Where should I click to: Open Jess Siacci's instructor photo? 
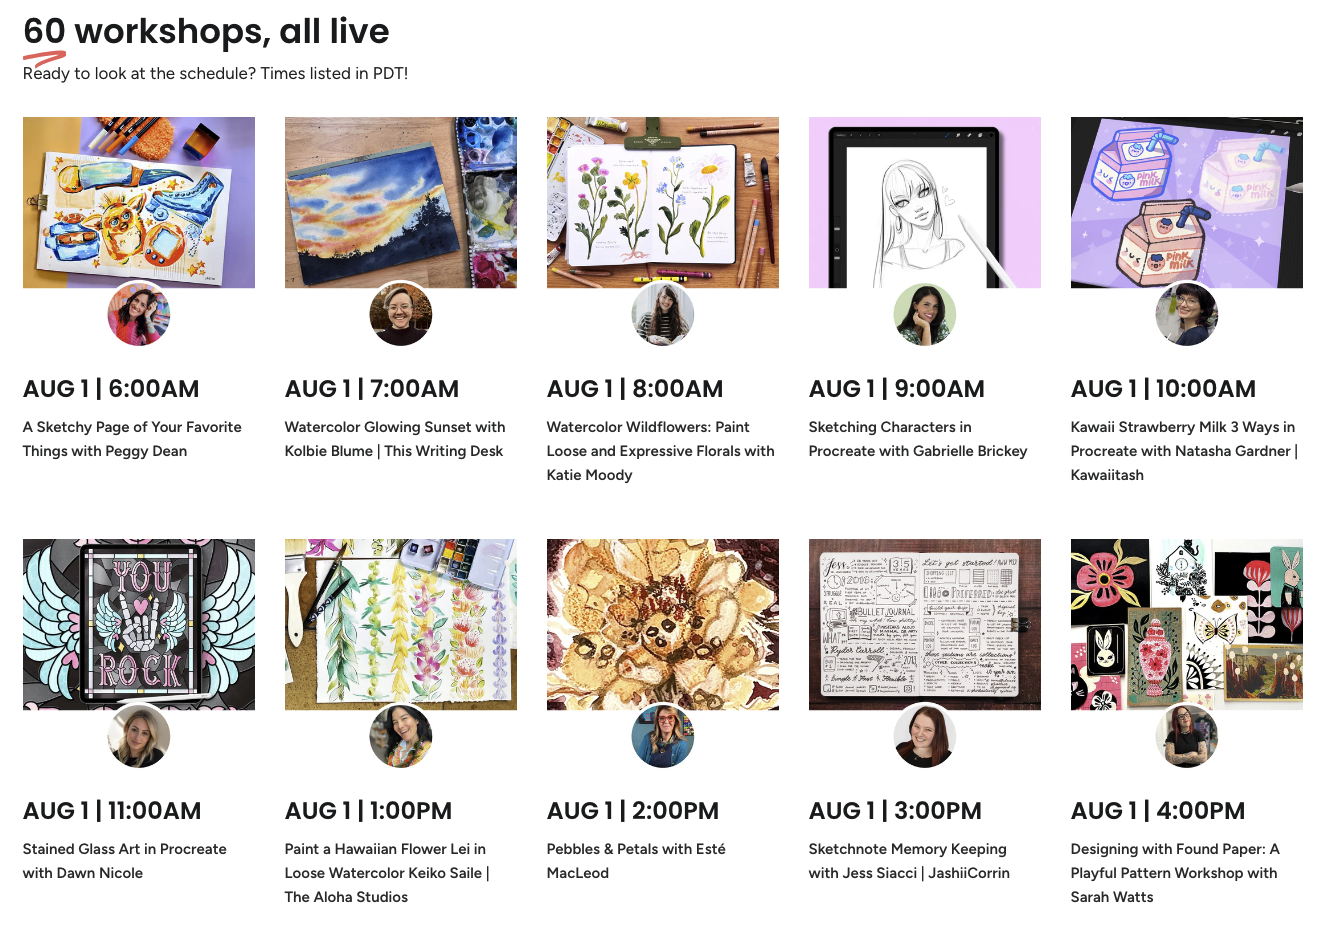point(925,736)
